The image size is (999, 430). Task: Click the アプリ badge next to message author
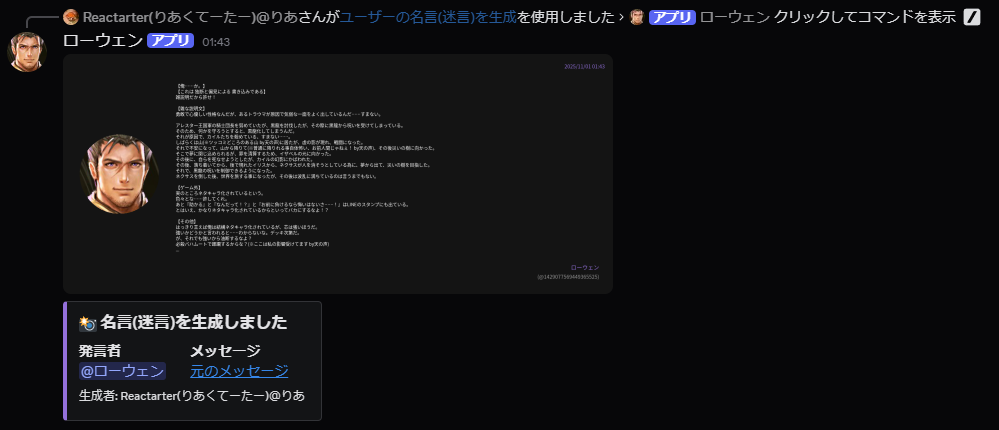click(x=170, y=41)
